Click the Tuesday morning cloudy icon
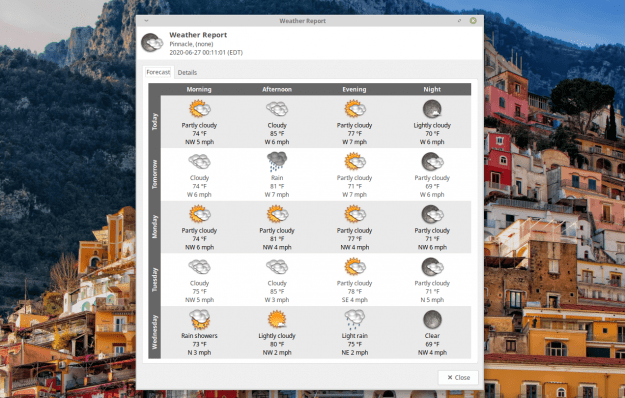The height and width of the screenshot is (398, 625). pos(199,267)
